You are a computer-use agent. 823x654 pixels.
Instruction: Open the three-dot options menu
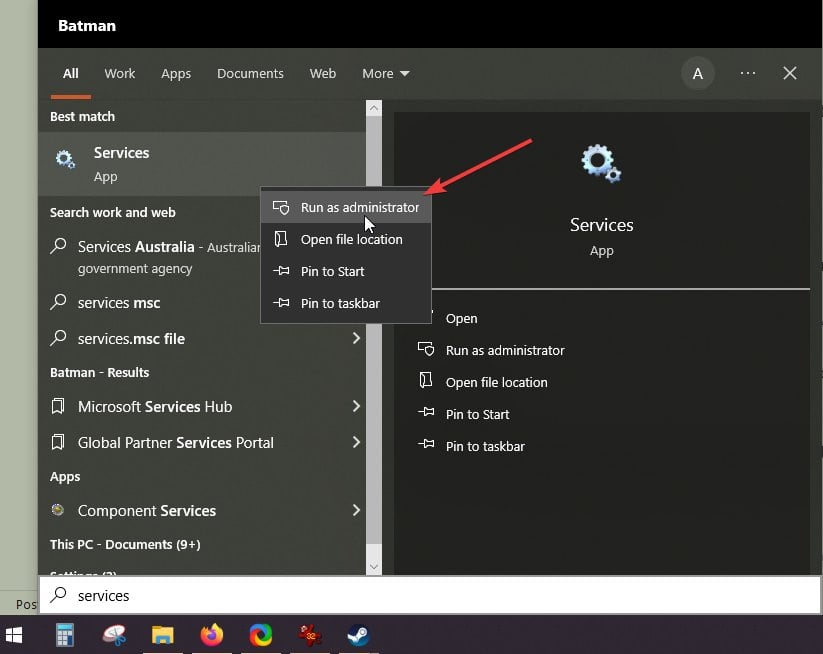coord(747,73)
